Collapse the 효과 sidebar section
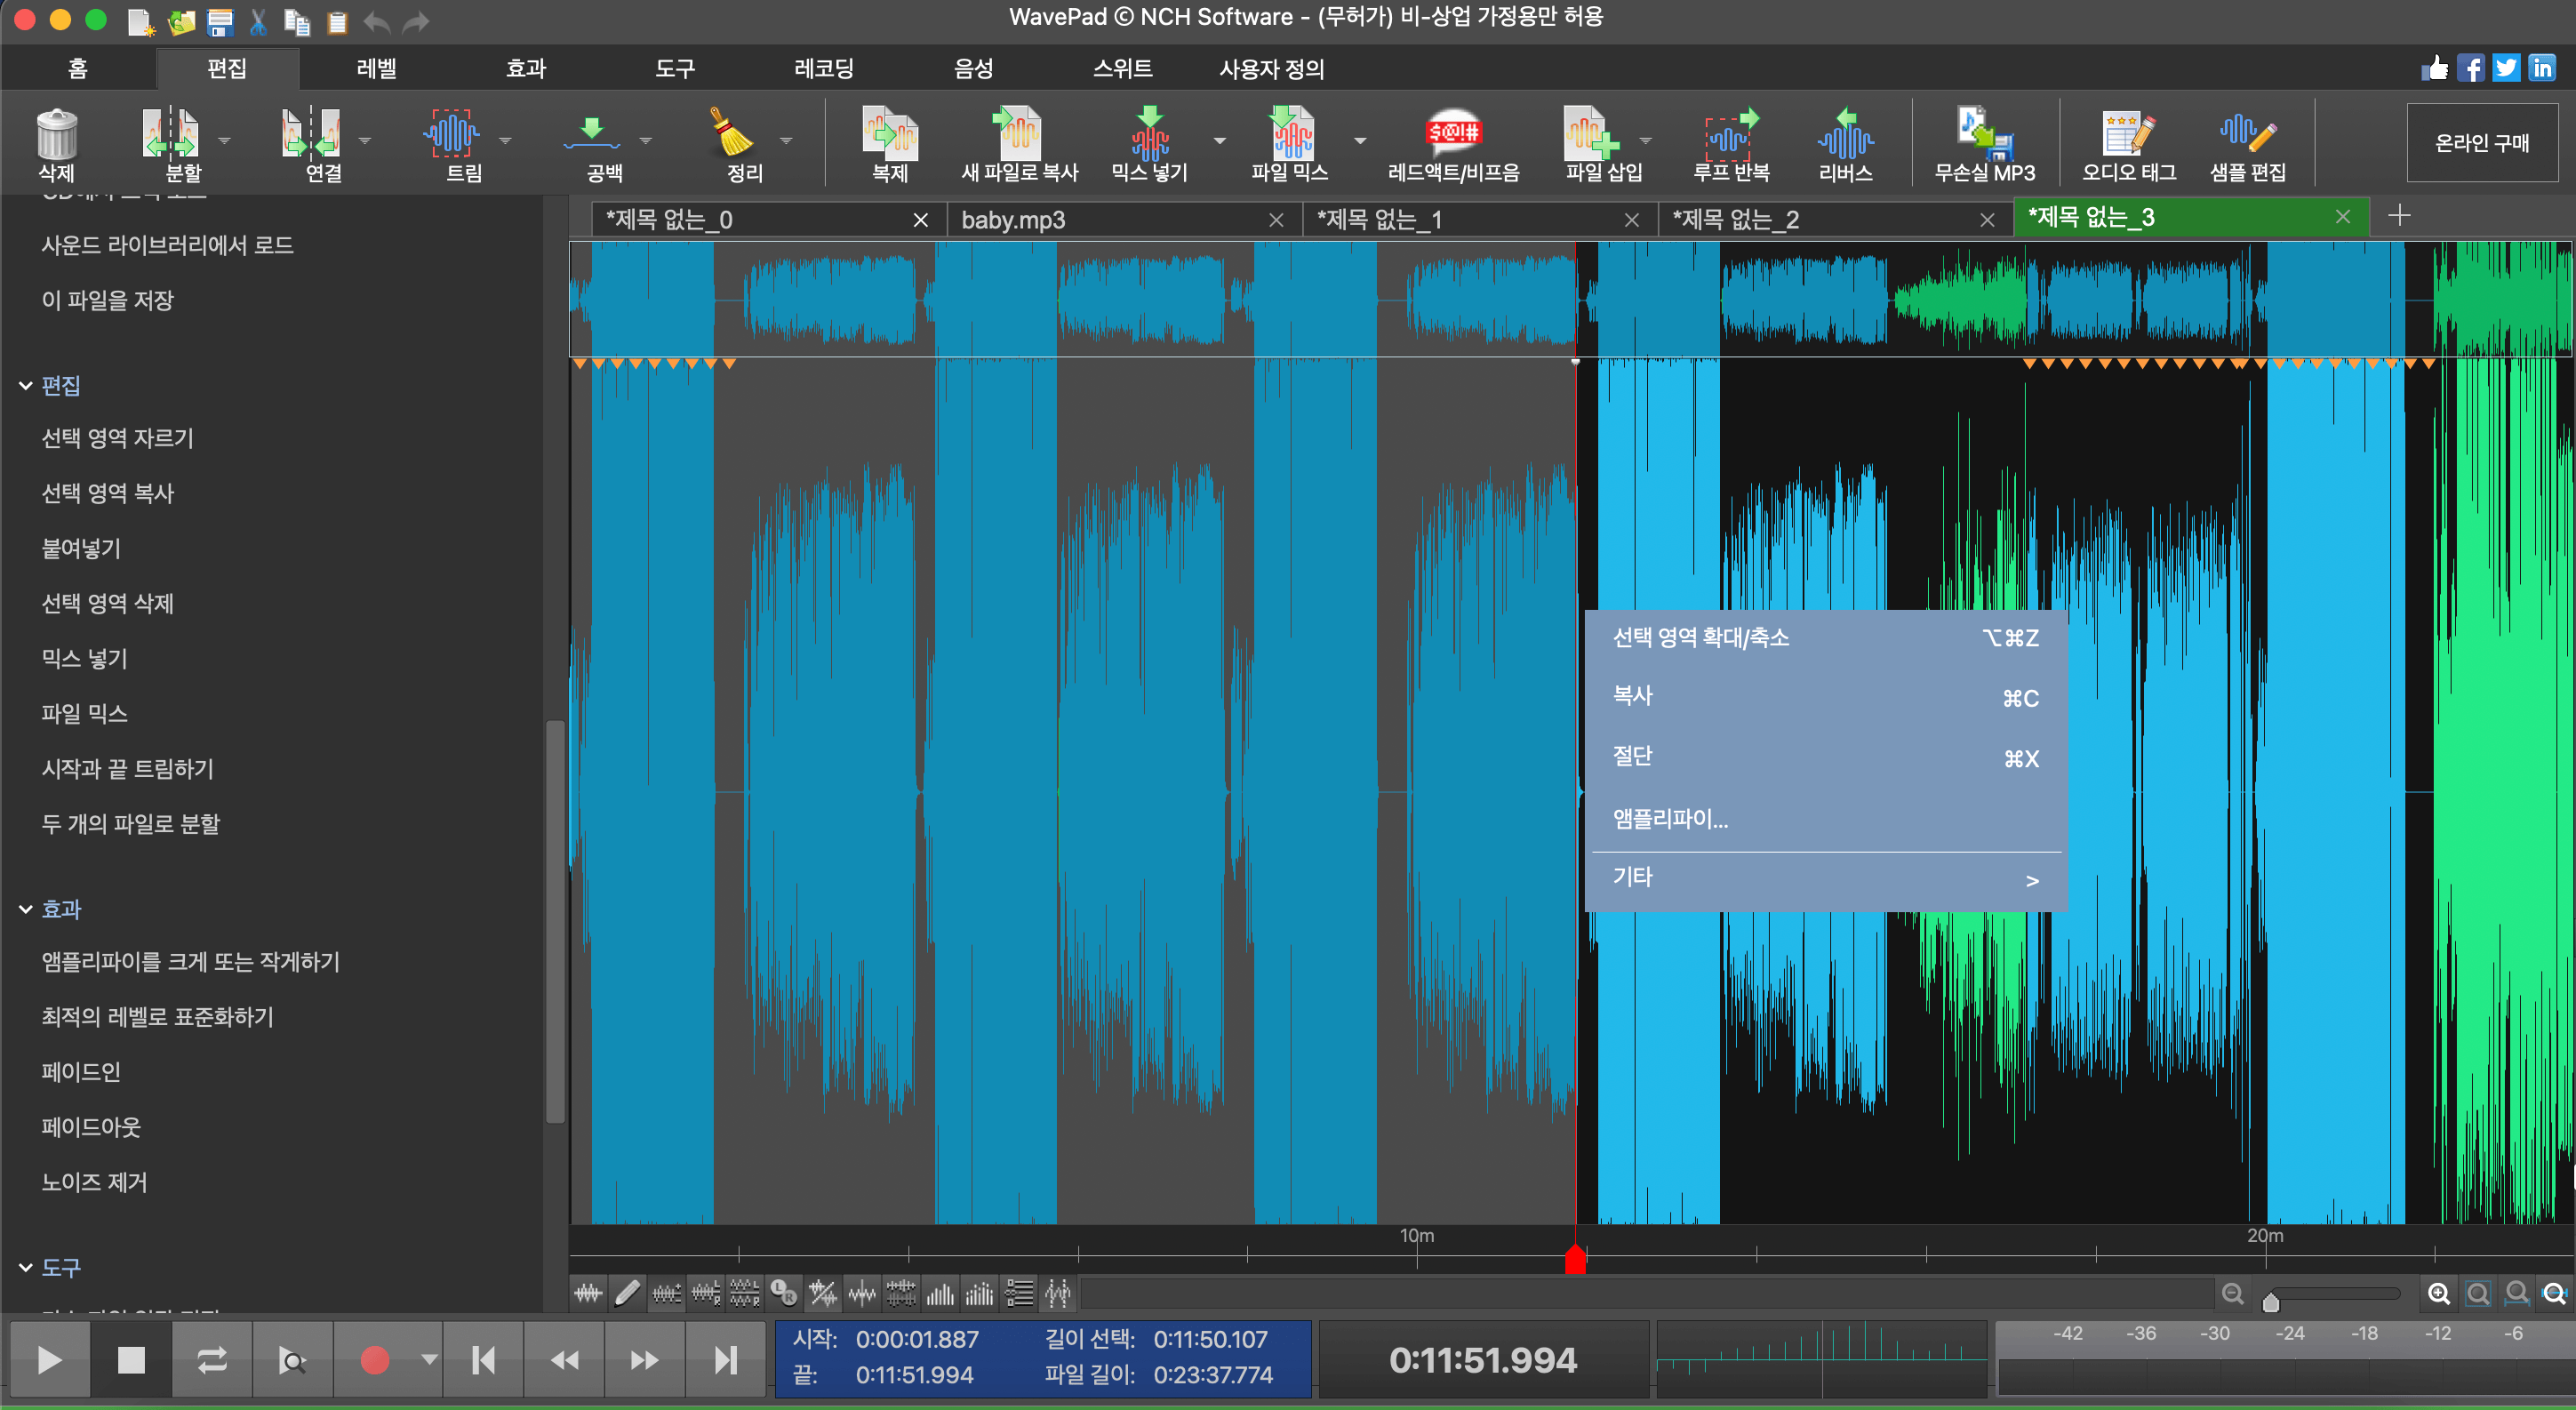Screen dimensions: 2576x1410 click(x=26, y=909)
